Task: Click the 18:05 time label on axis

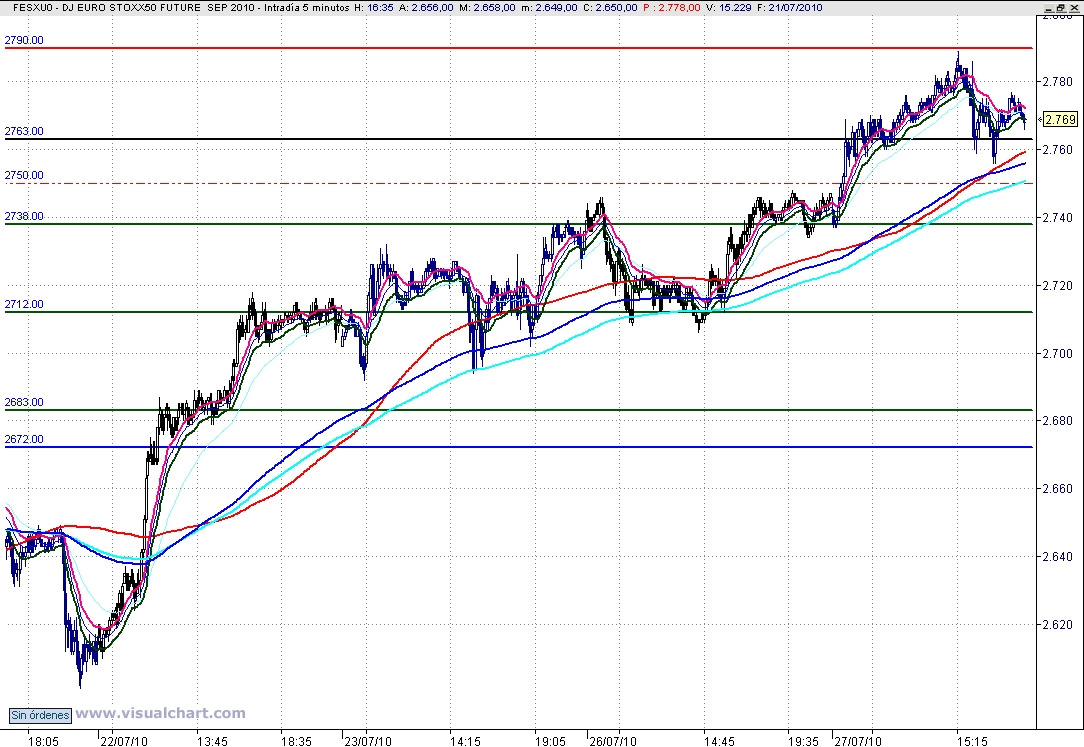Action: (x=43, y=741)
